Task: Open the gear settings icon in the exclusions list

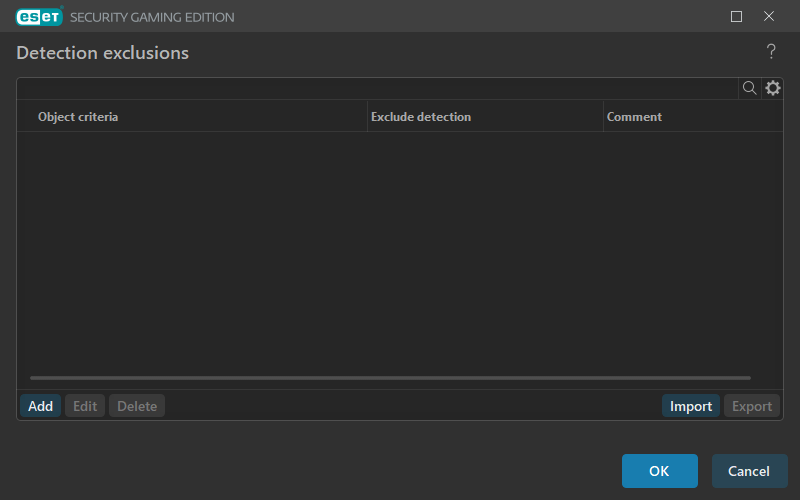Action: (772, 88)
